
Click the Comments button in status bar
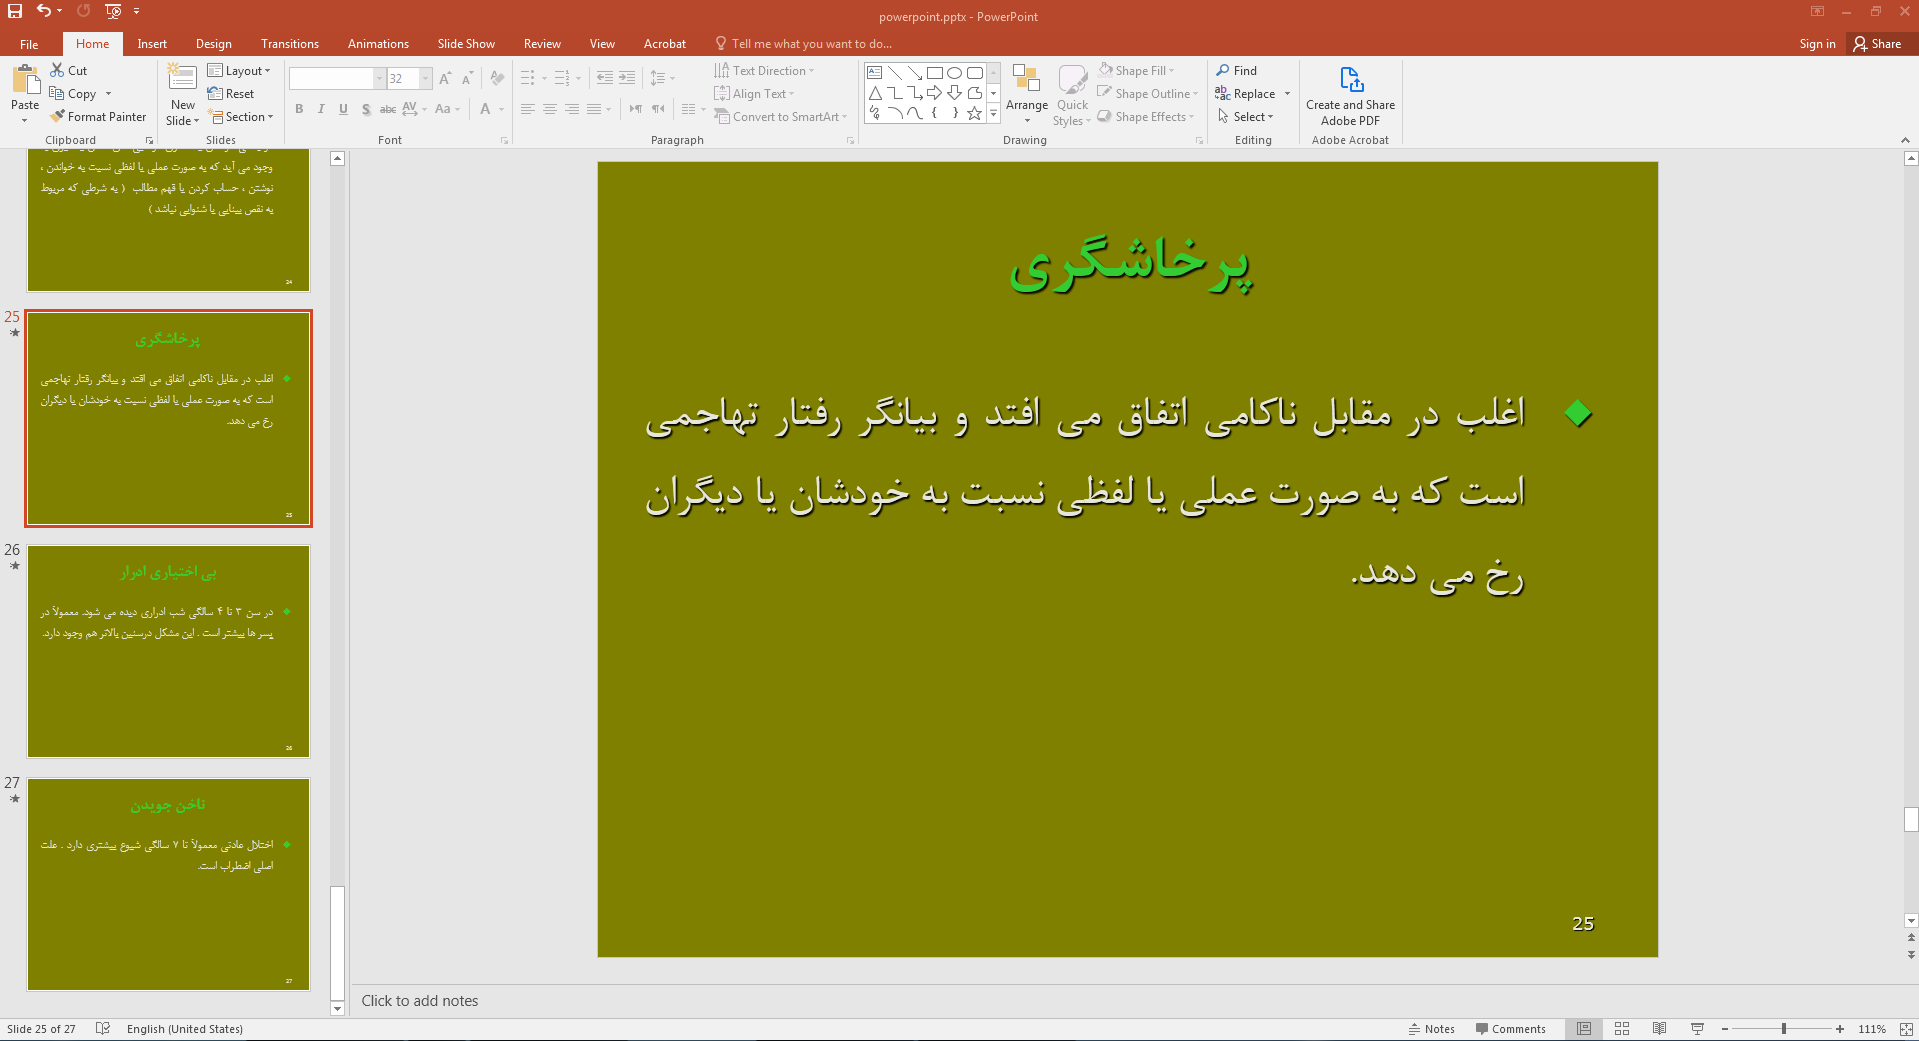1510,1029
